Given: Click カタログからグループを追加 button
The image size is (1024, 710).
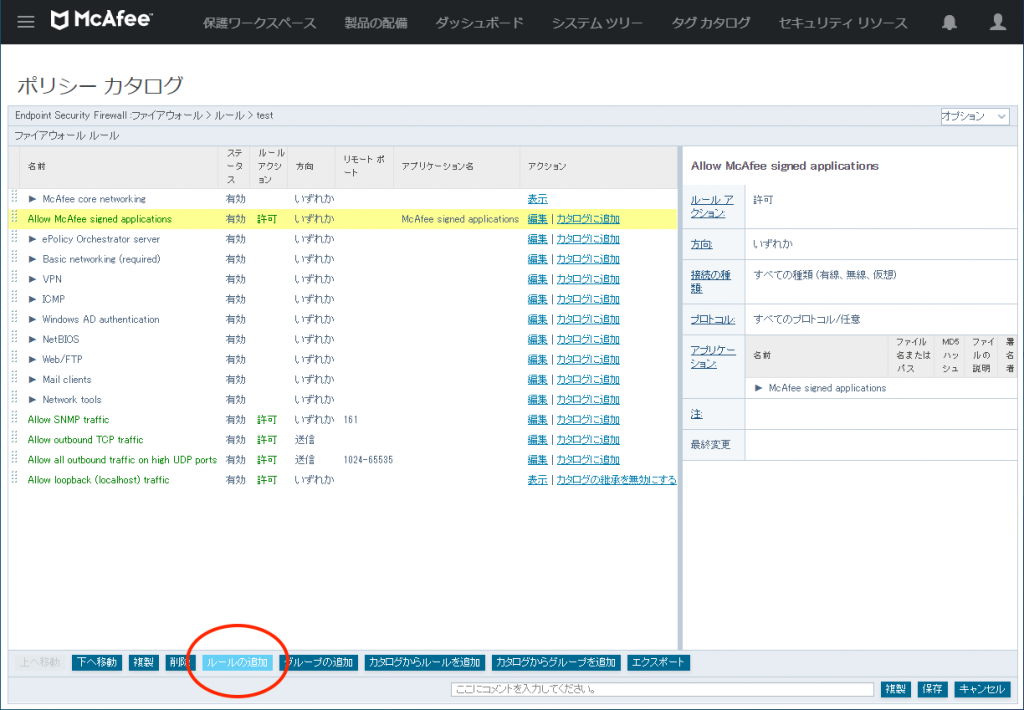Looking at the screenshot, I should point(556,662).
